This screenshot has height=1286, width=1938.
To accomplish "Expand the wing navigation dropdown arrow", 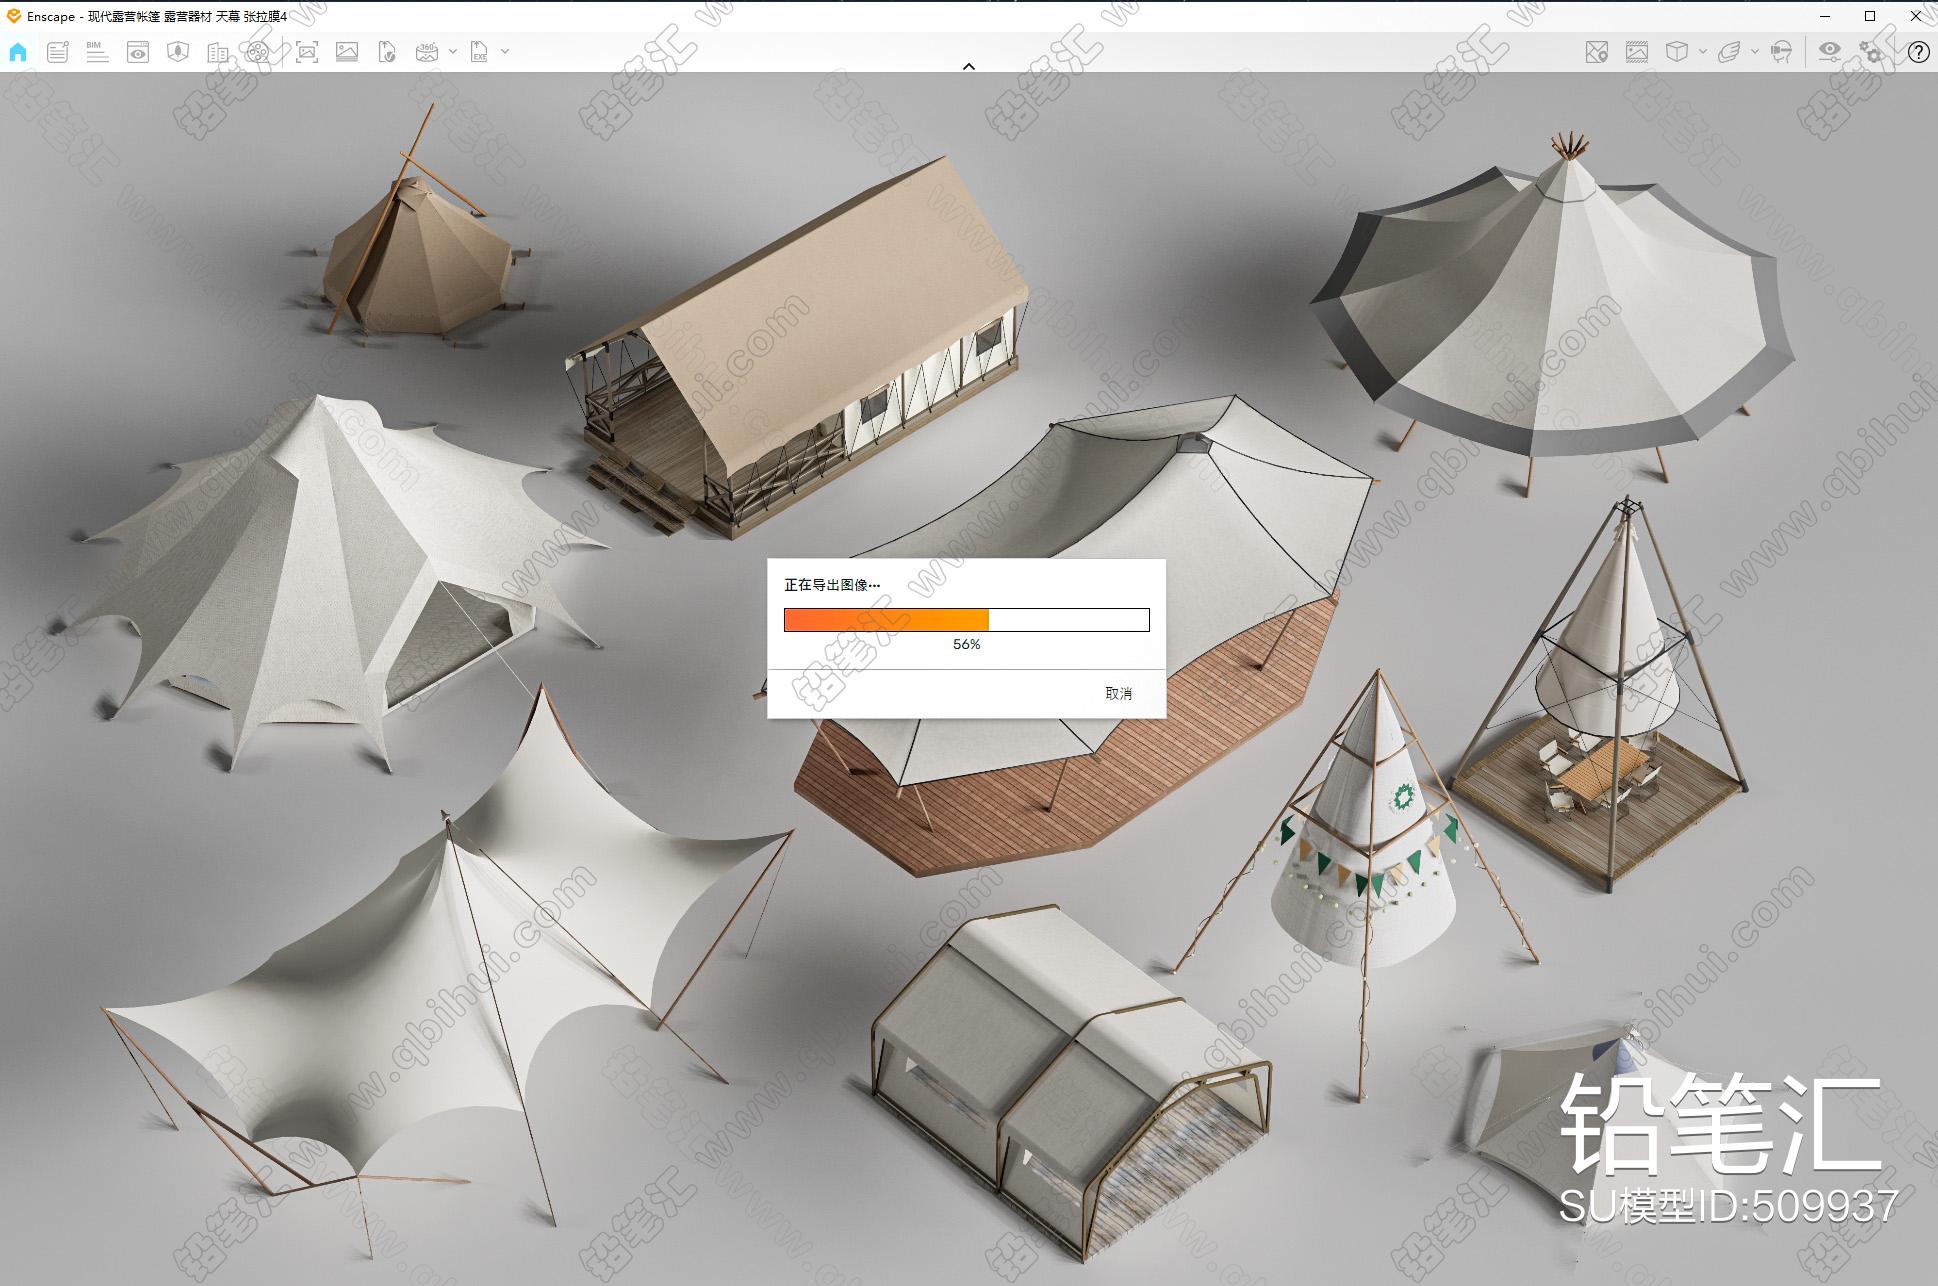I will tap(1754, 51).
